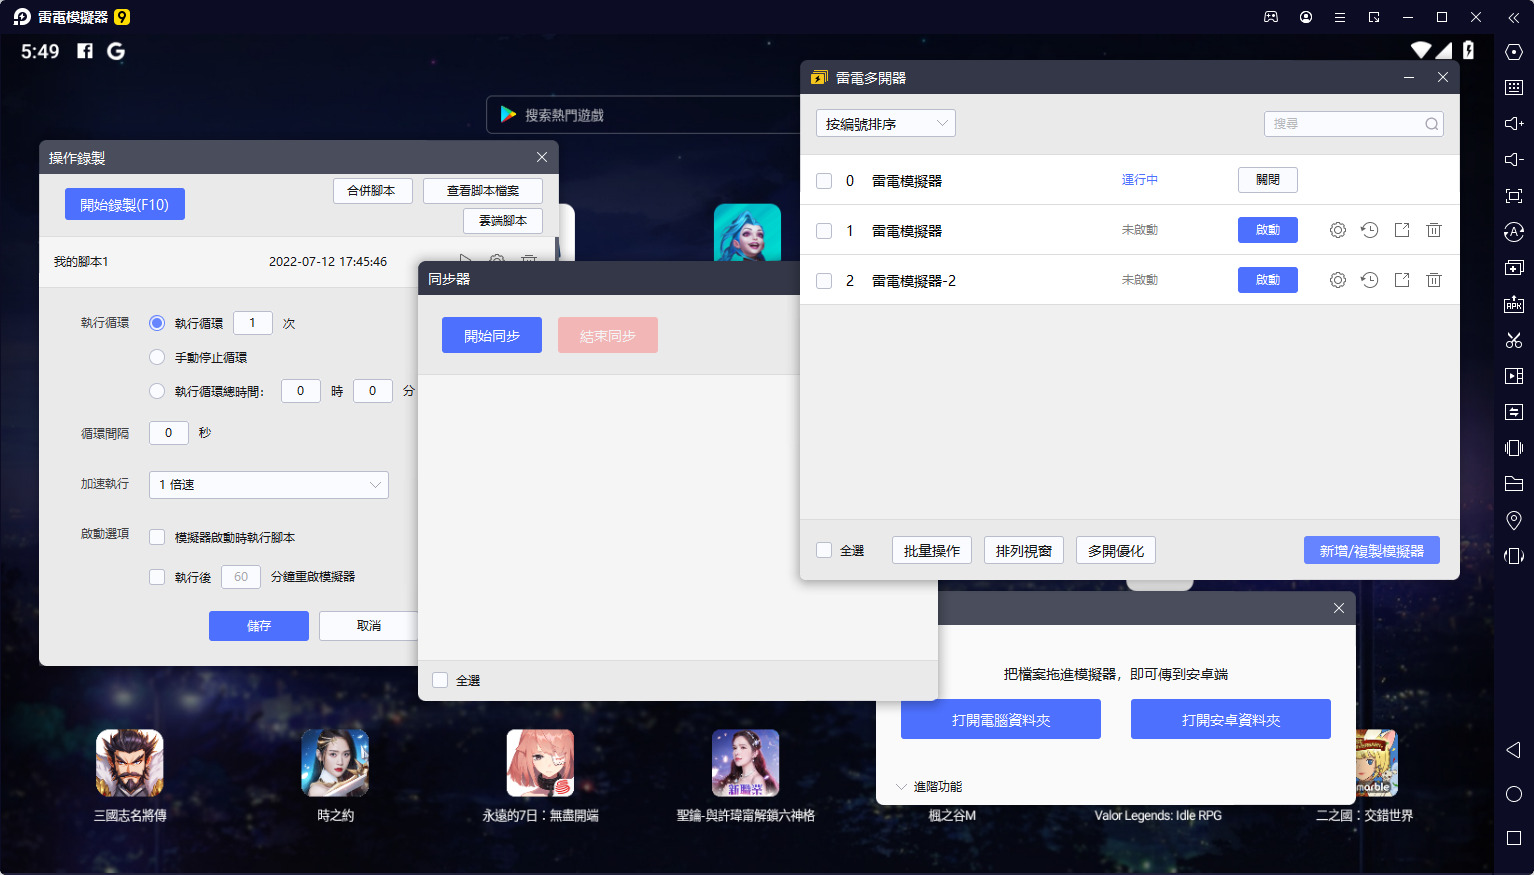Click Android recent apps square button
Image resolution: width=1534 pixels, height=875 pixels.
1514,838
